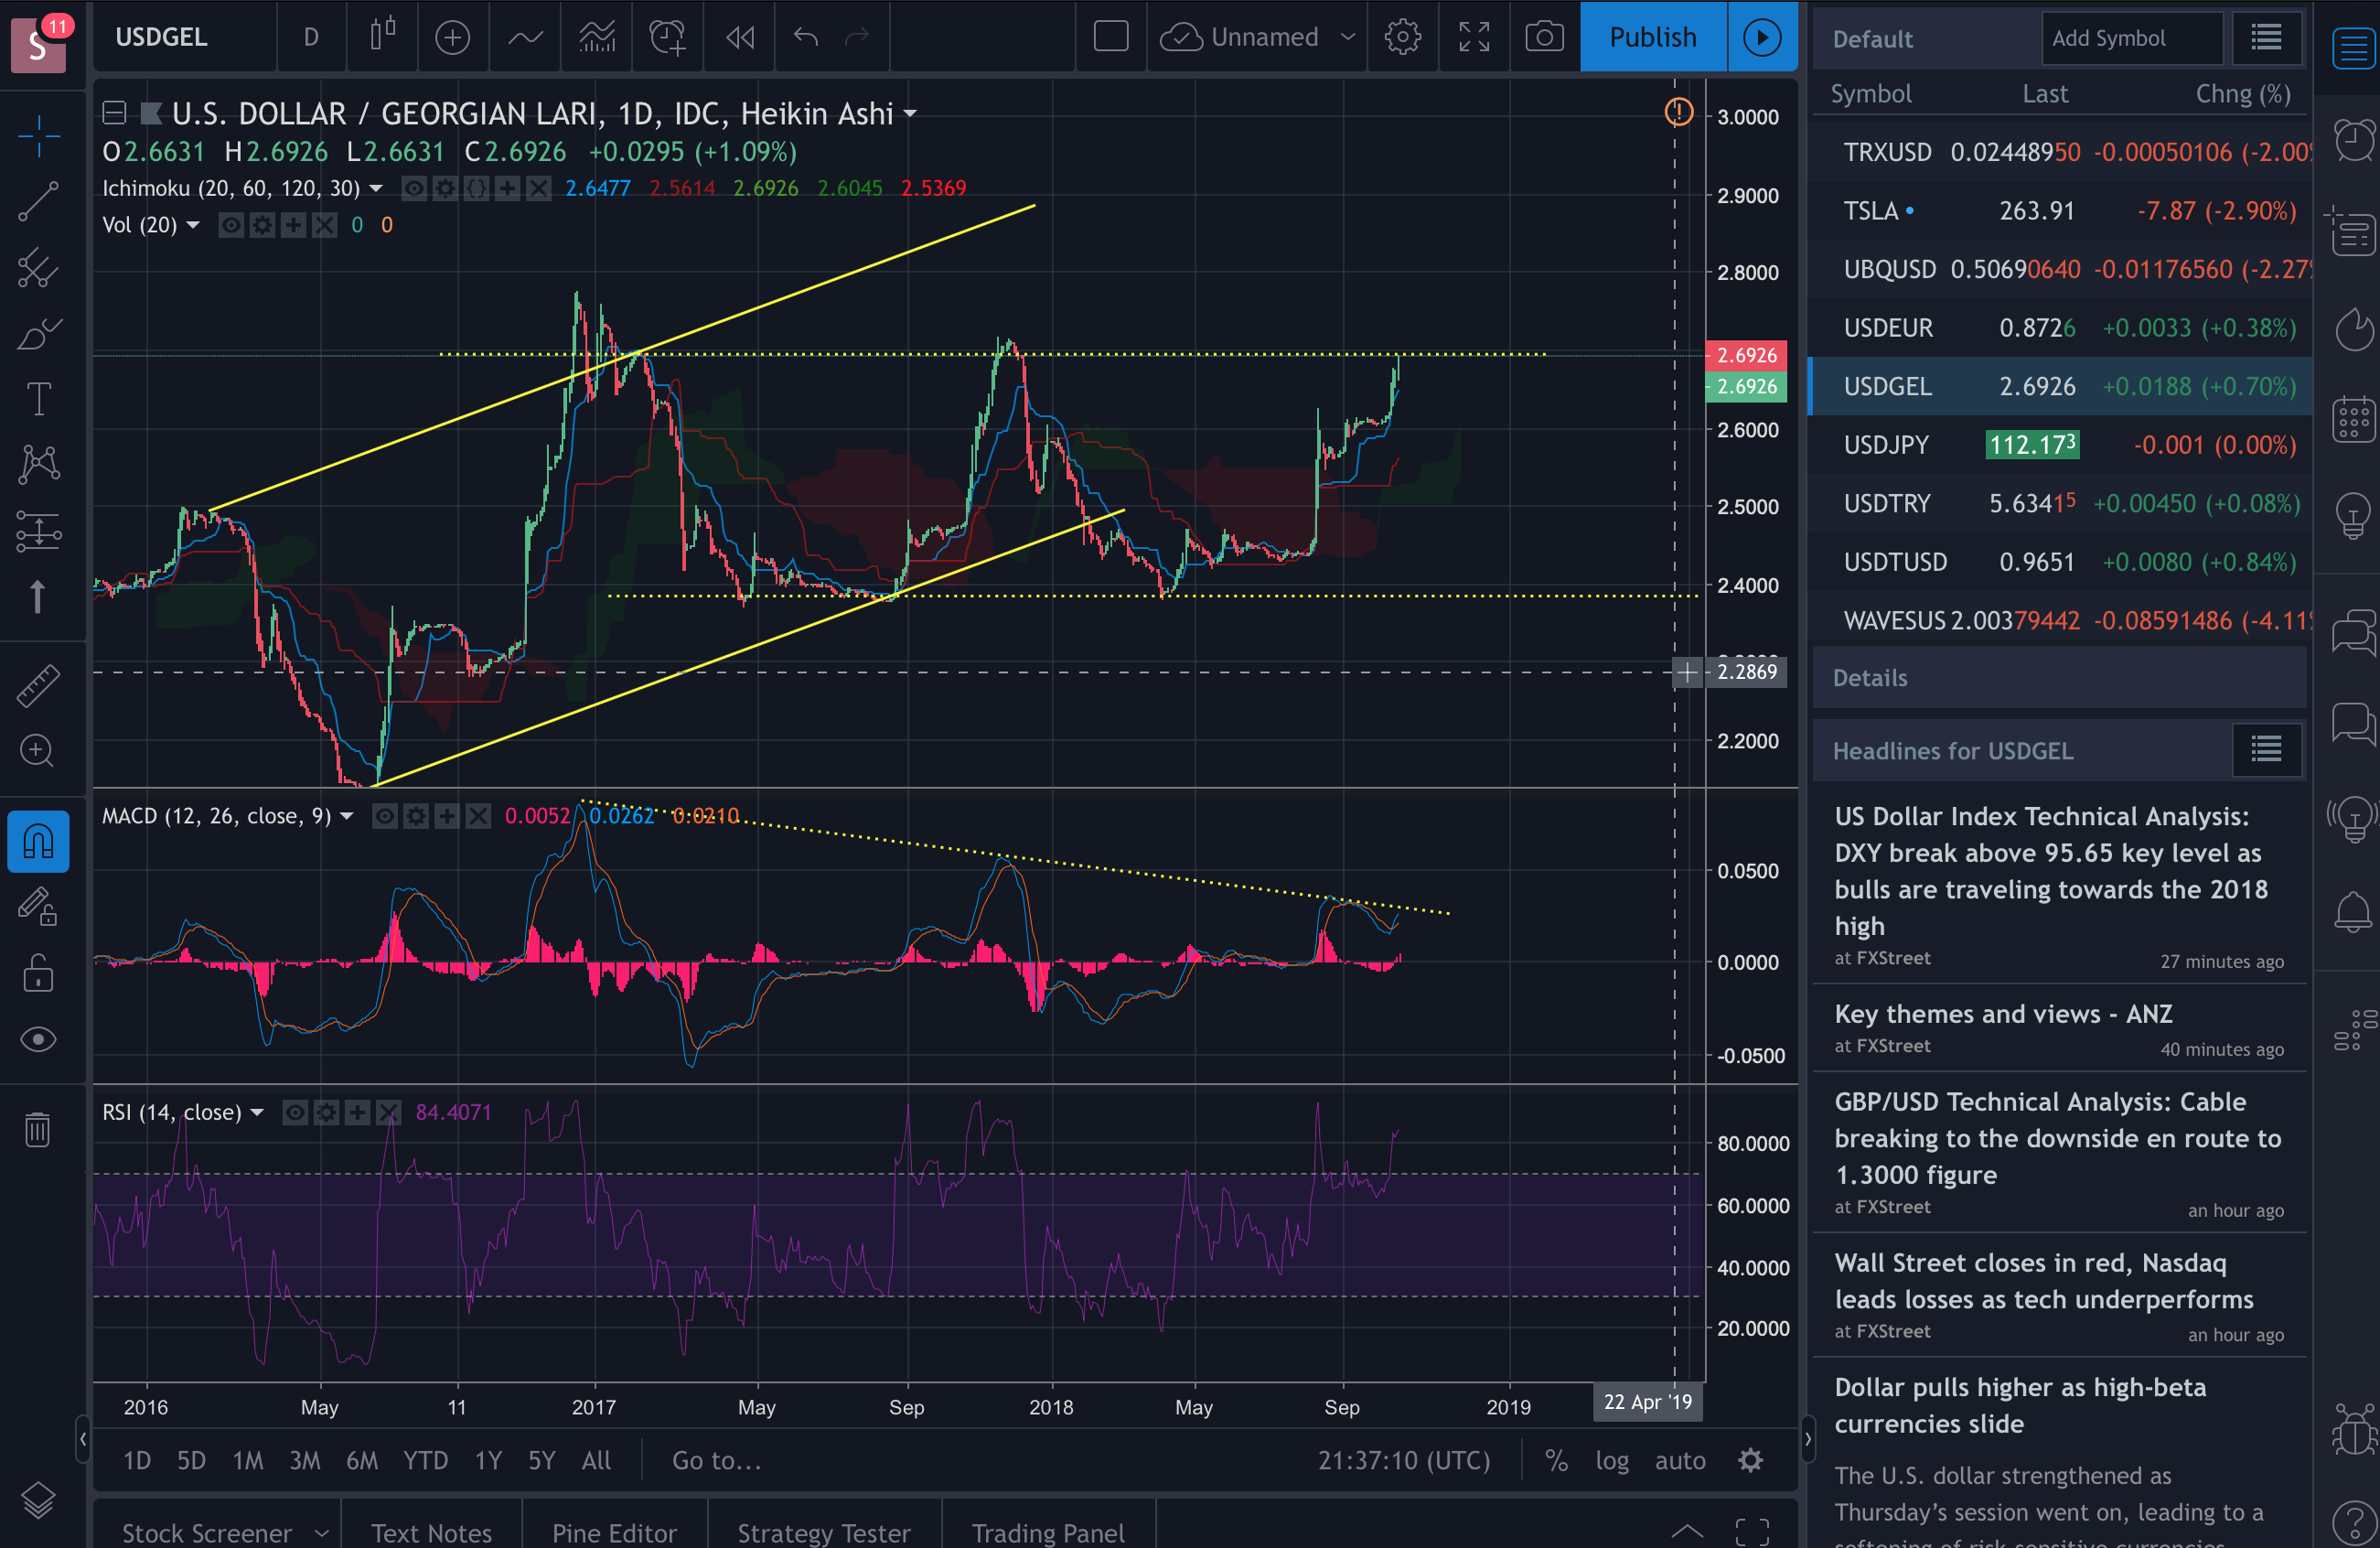
Task: Toggle log scale on price axis
Action: click(x=1611, y=1461)
